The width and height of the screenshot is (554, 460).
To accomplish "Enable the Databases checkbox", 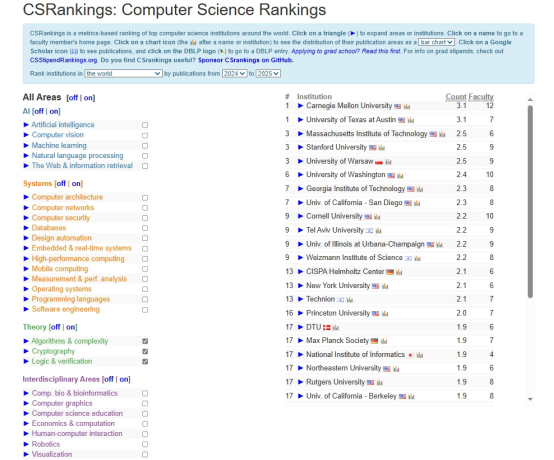I will (145, 228).
